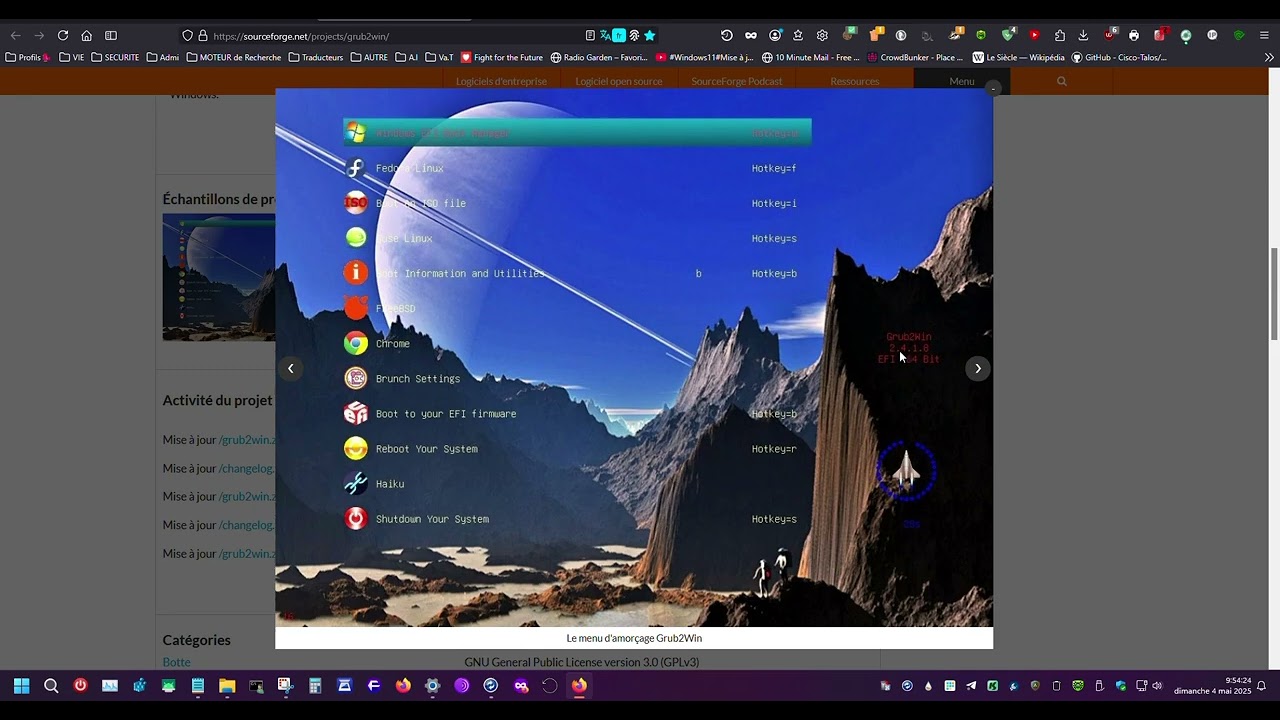Open the AUTRE bookmark folder
1280x720 pixels.
[369, 57]
